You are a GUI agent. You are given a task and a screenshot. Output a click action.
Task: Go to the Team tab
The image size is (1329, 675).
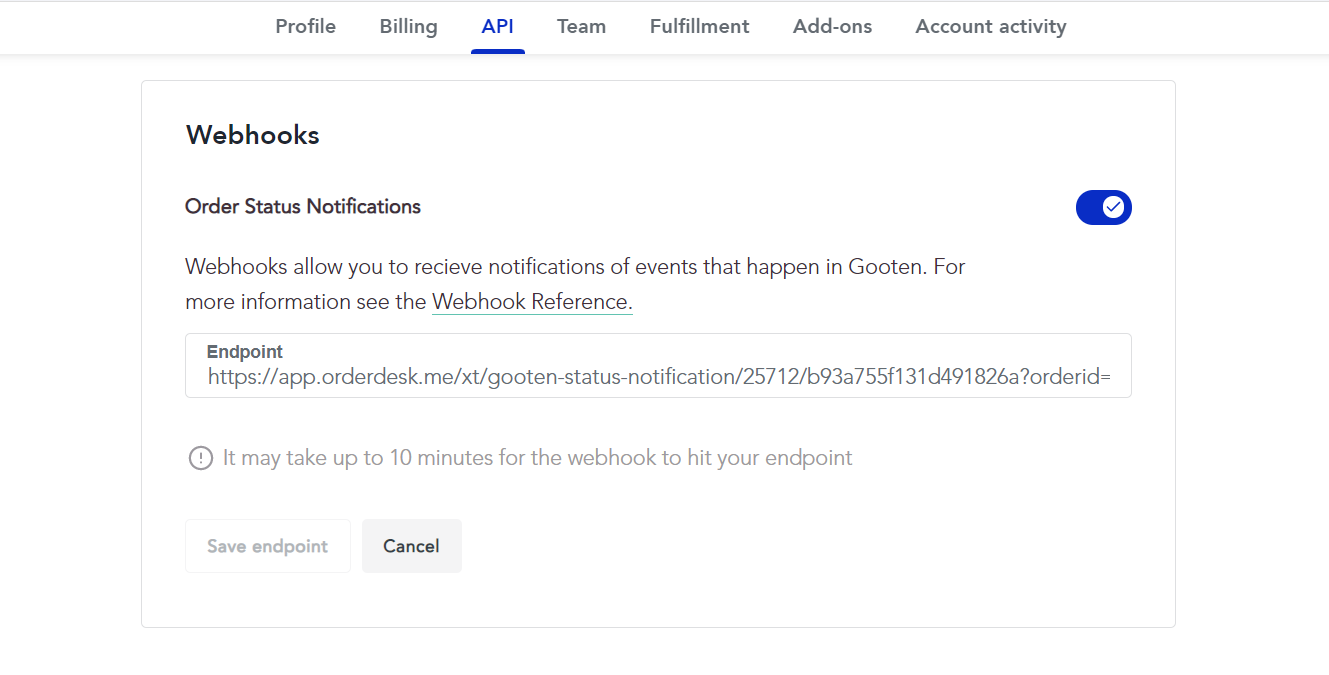pos(581,27)
